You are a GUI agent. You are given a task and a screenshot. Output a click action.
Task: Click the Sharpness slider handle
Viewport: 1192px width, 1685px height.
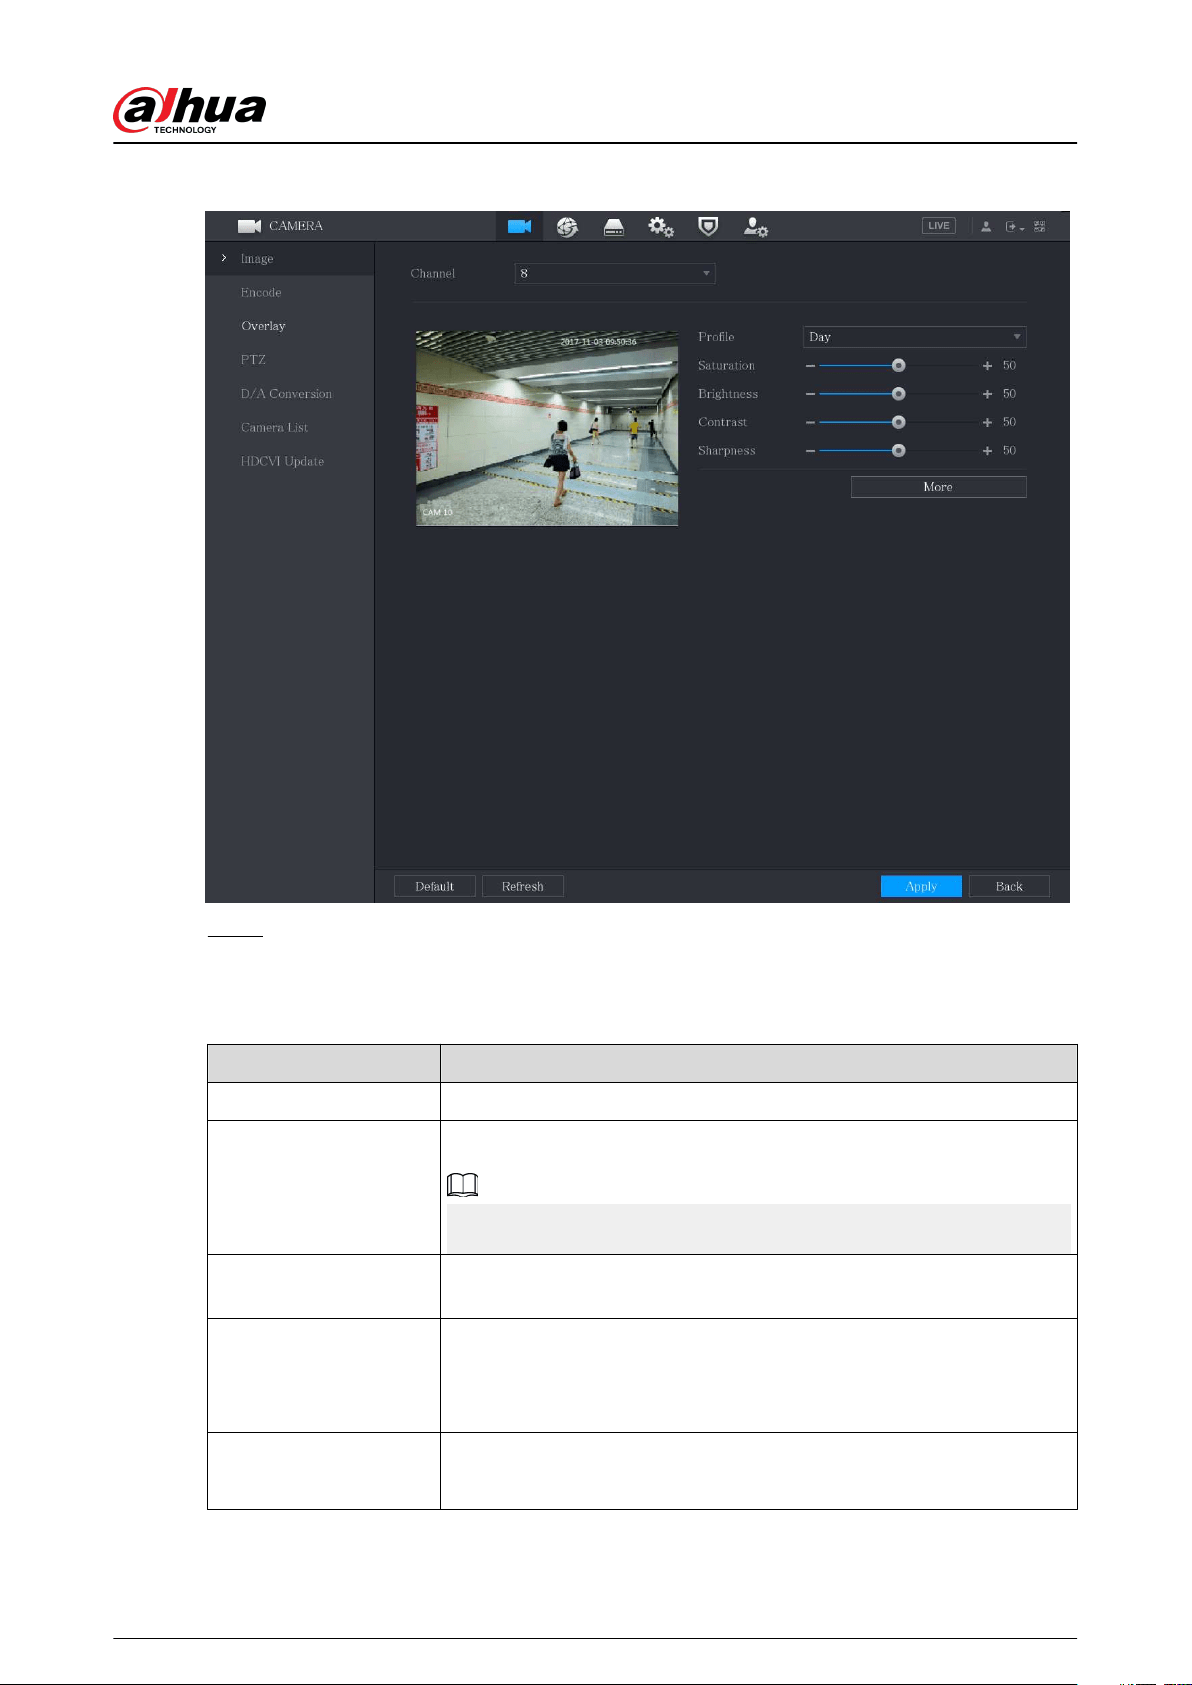pos(898,451)
